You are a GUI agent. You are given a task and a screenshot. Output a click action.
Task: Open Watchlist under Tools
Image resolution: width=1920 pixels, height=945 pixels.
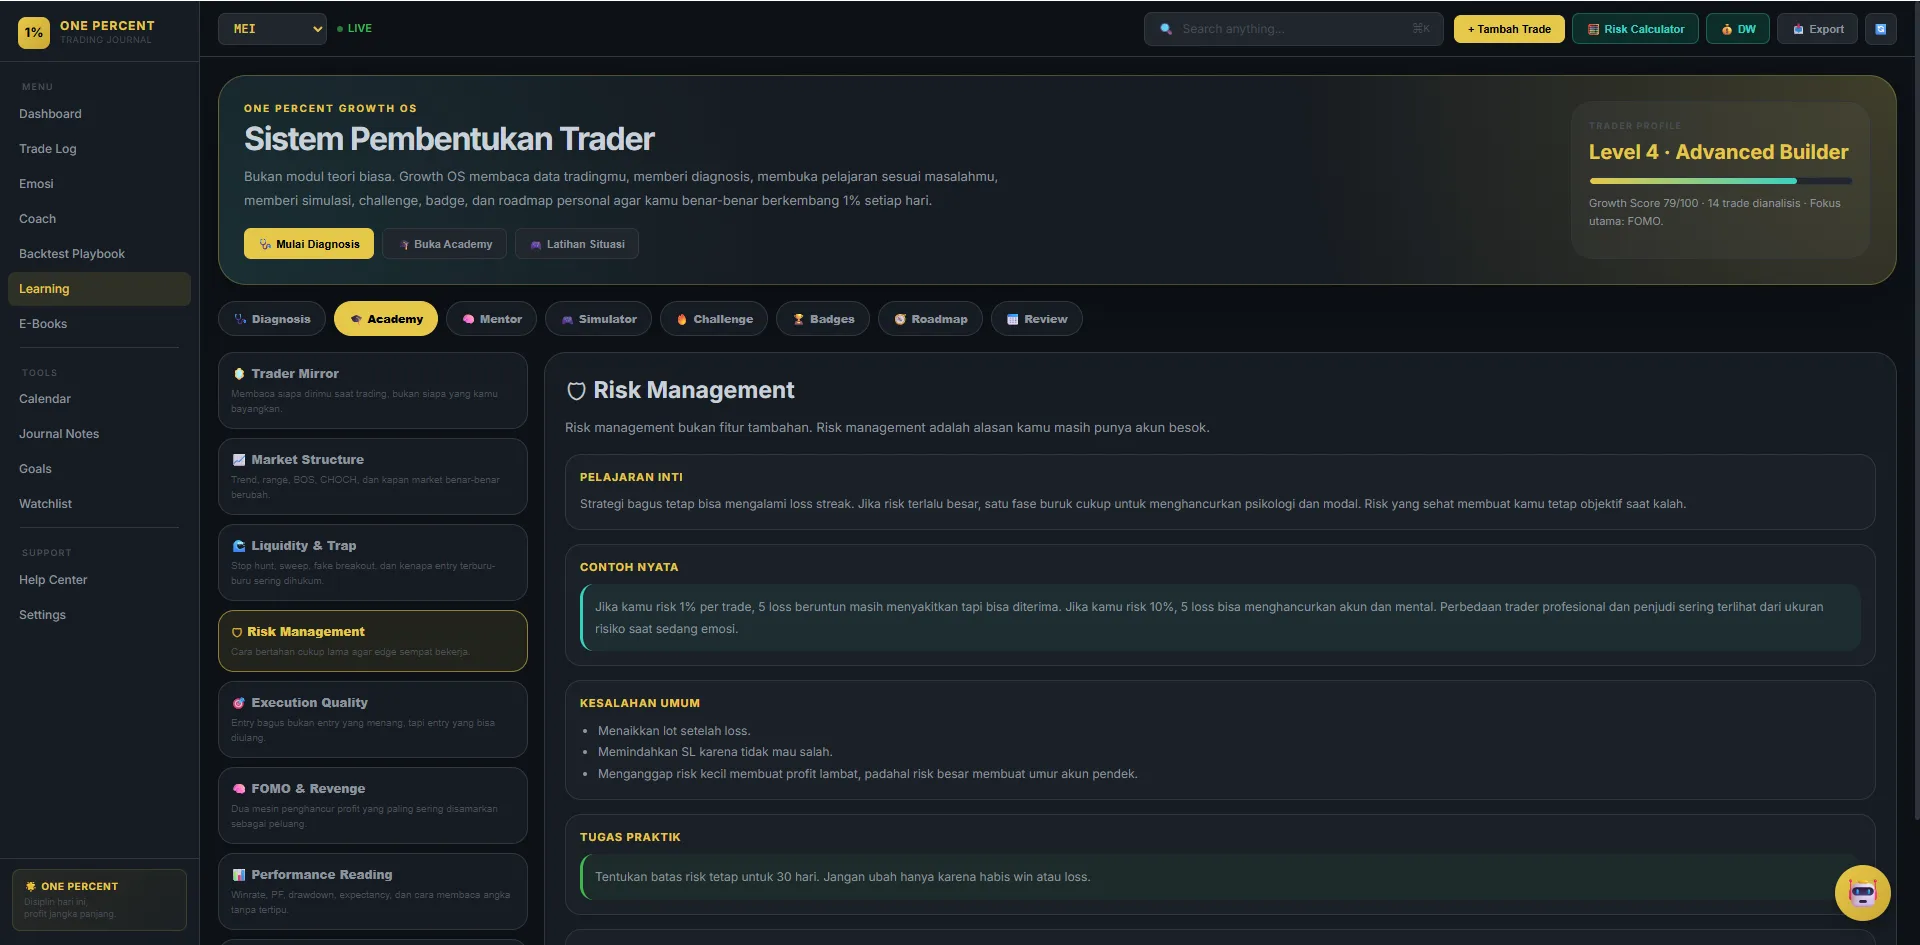click(99, 504)
